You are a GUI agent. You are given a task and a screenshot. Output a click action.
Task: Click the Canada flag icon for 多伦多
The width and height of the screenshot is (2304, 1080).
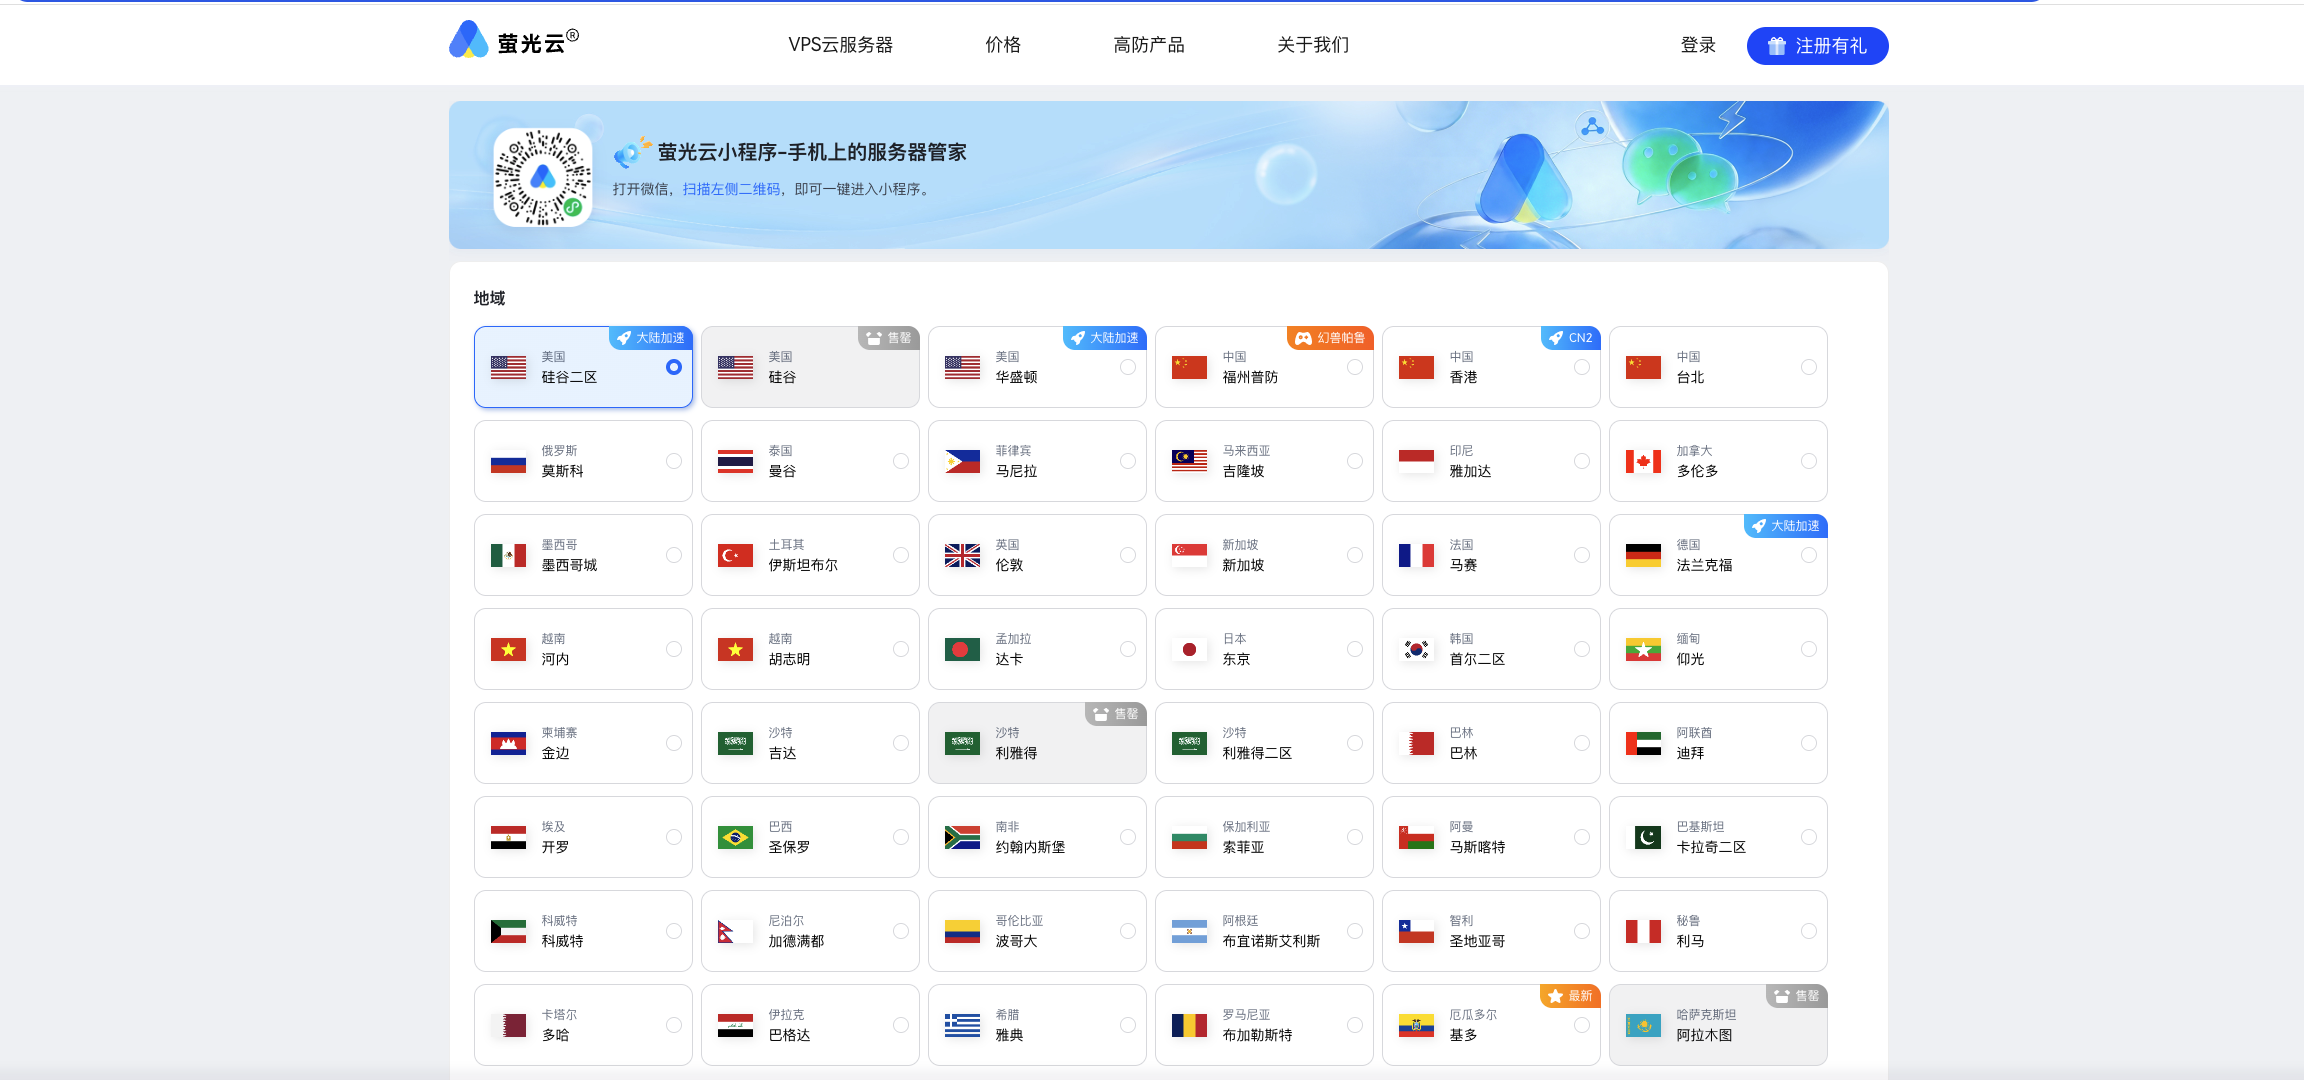pyautogui.click(x=1643, y=461)
